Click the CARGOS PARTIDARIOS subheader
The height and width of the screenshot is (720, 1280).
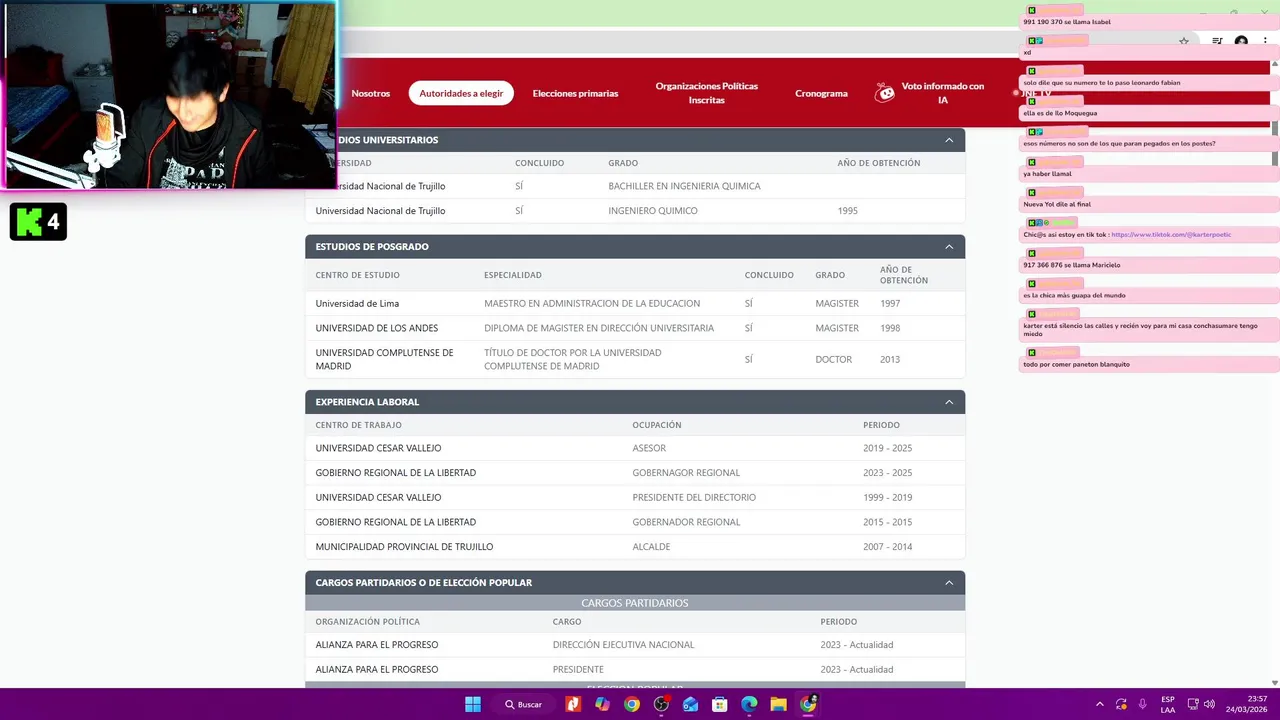click(635, 603)
